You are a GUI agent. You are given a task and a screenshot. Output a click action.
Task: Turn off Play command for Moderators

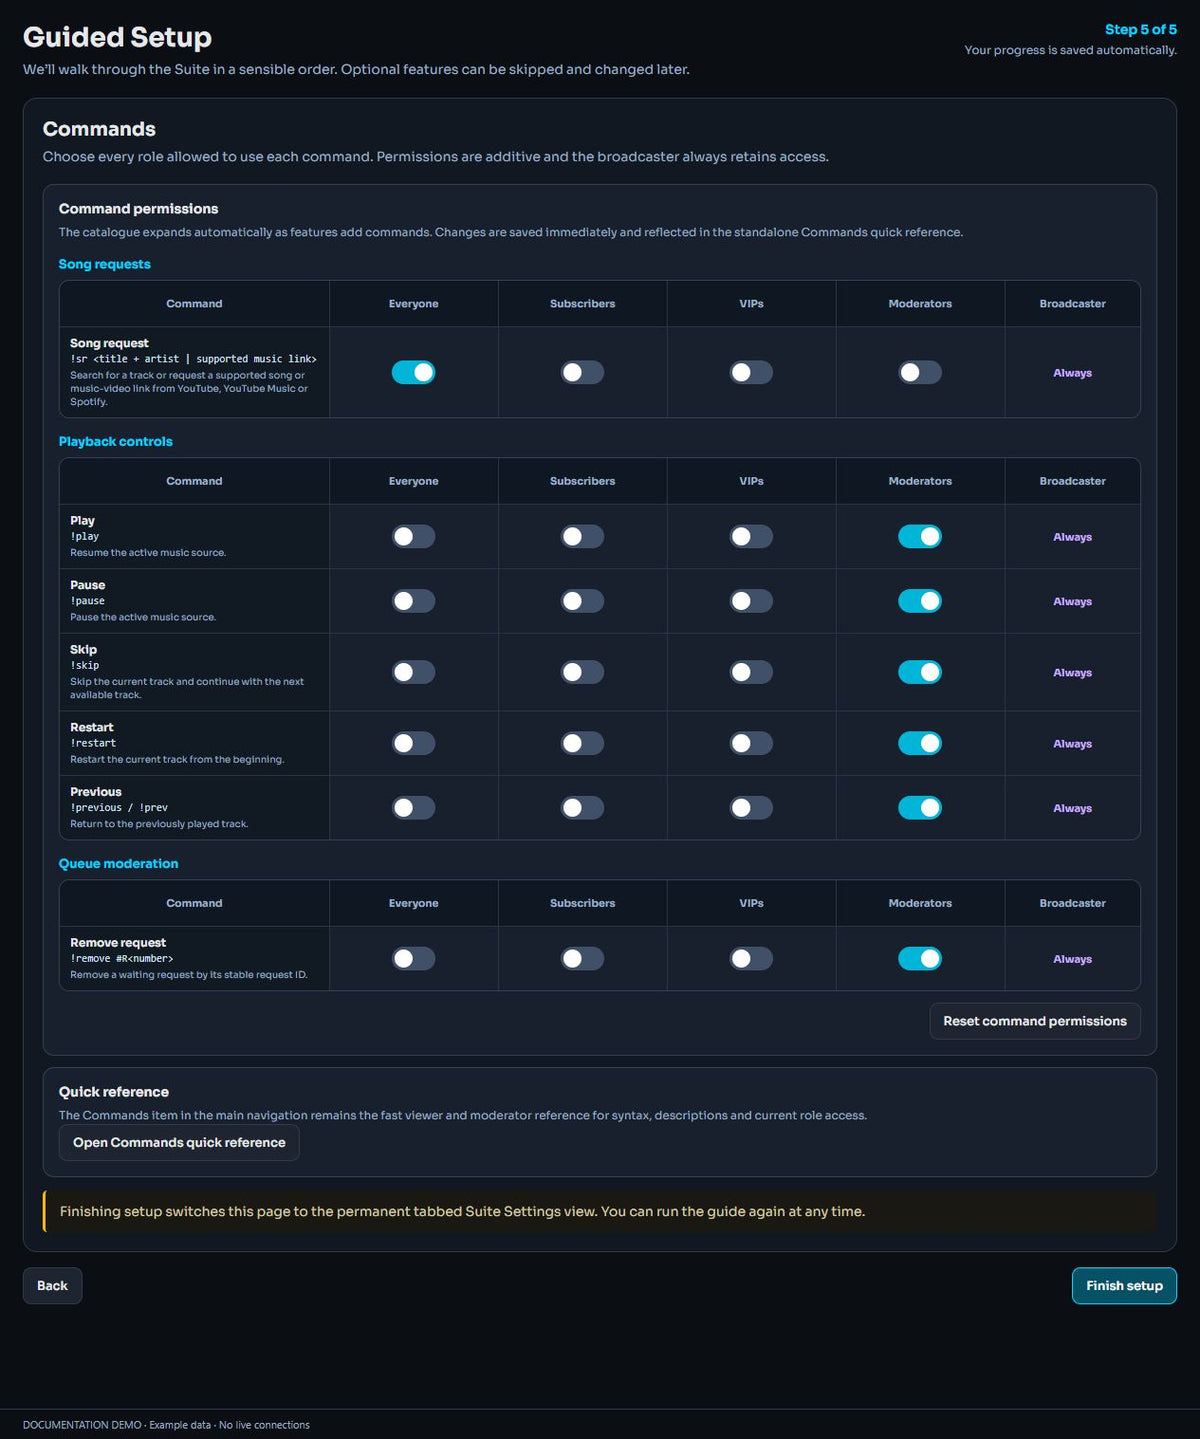click(x=920, y=536)
